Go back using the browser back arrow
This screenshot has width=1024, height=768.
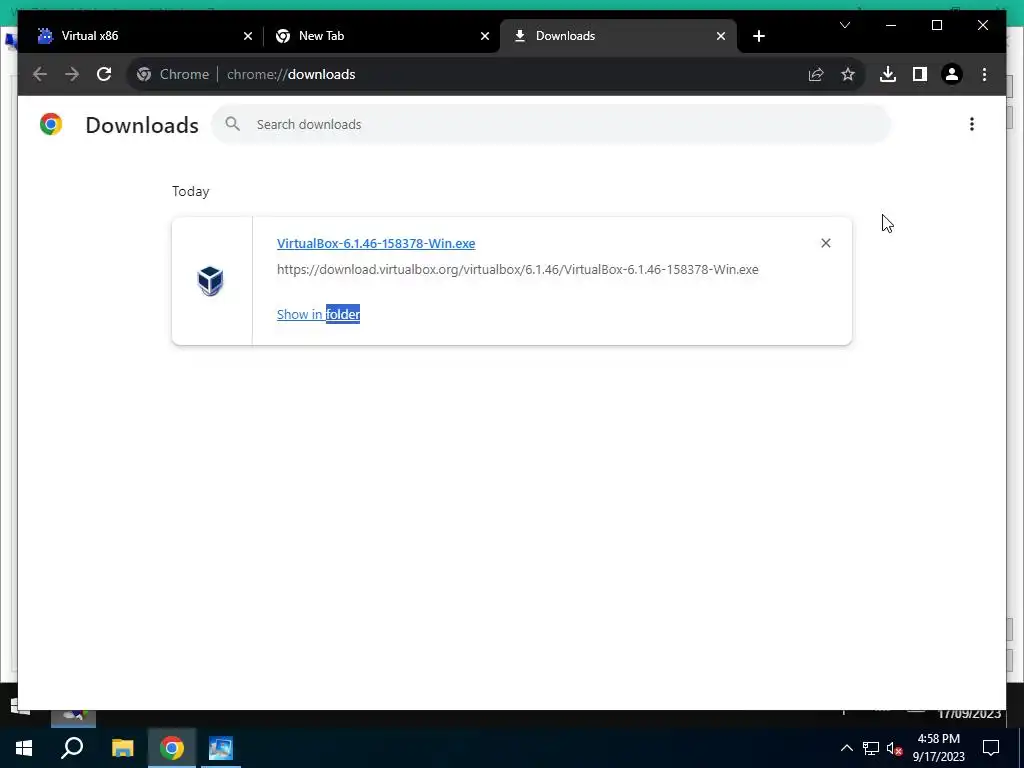point(40,74)
